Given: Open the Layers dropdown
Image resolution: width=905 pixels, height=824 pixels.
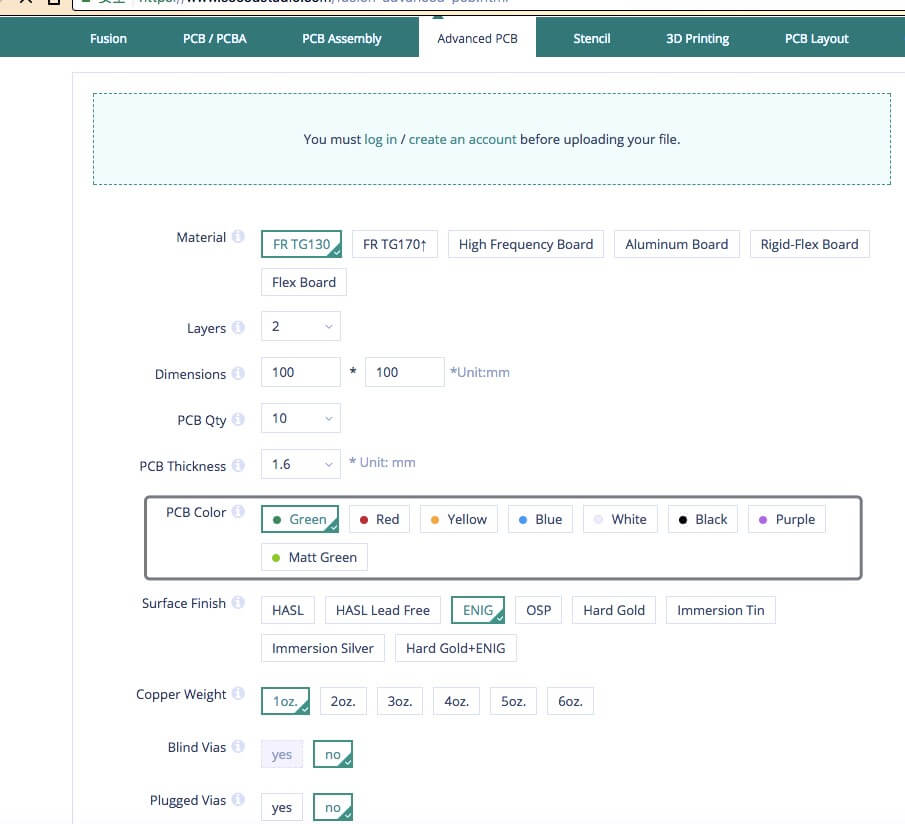Looking at the screenshot, I should 300,326.
